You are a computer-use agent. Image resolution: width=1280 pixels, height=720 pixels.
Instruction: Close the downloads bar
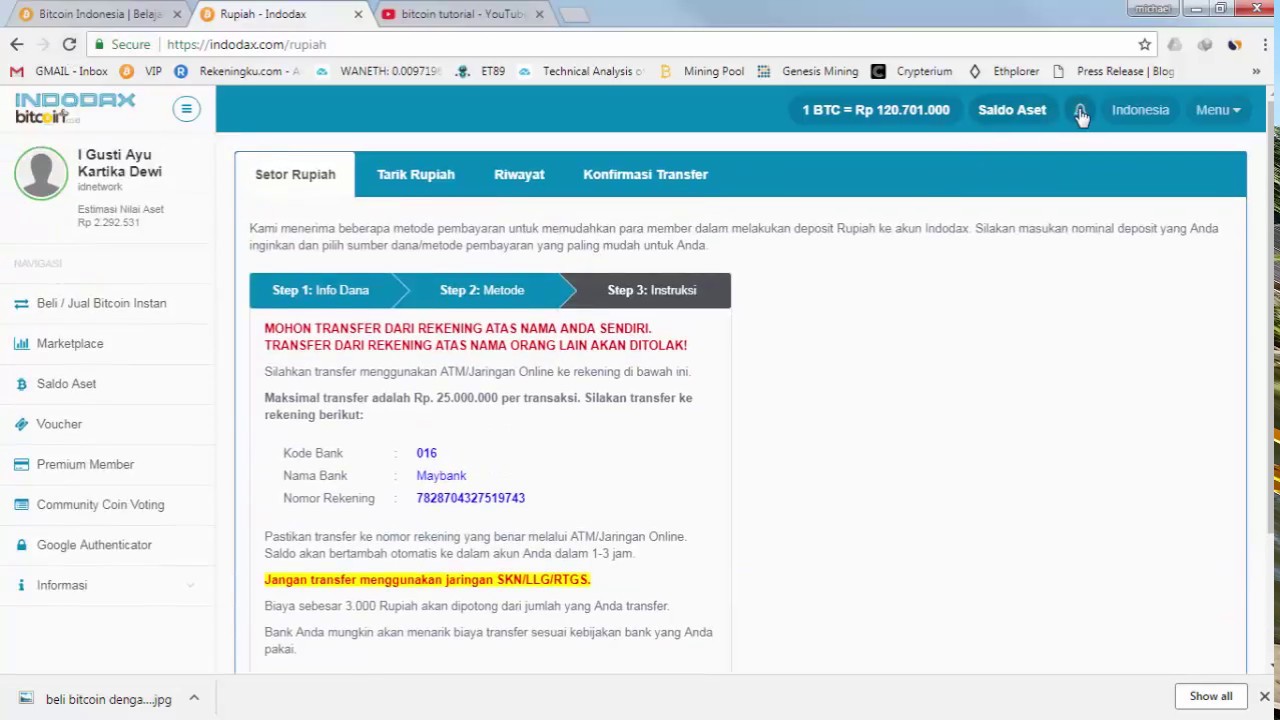[1264, 696]
